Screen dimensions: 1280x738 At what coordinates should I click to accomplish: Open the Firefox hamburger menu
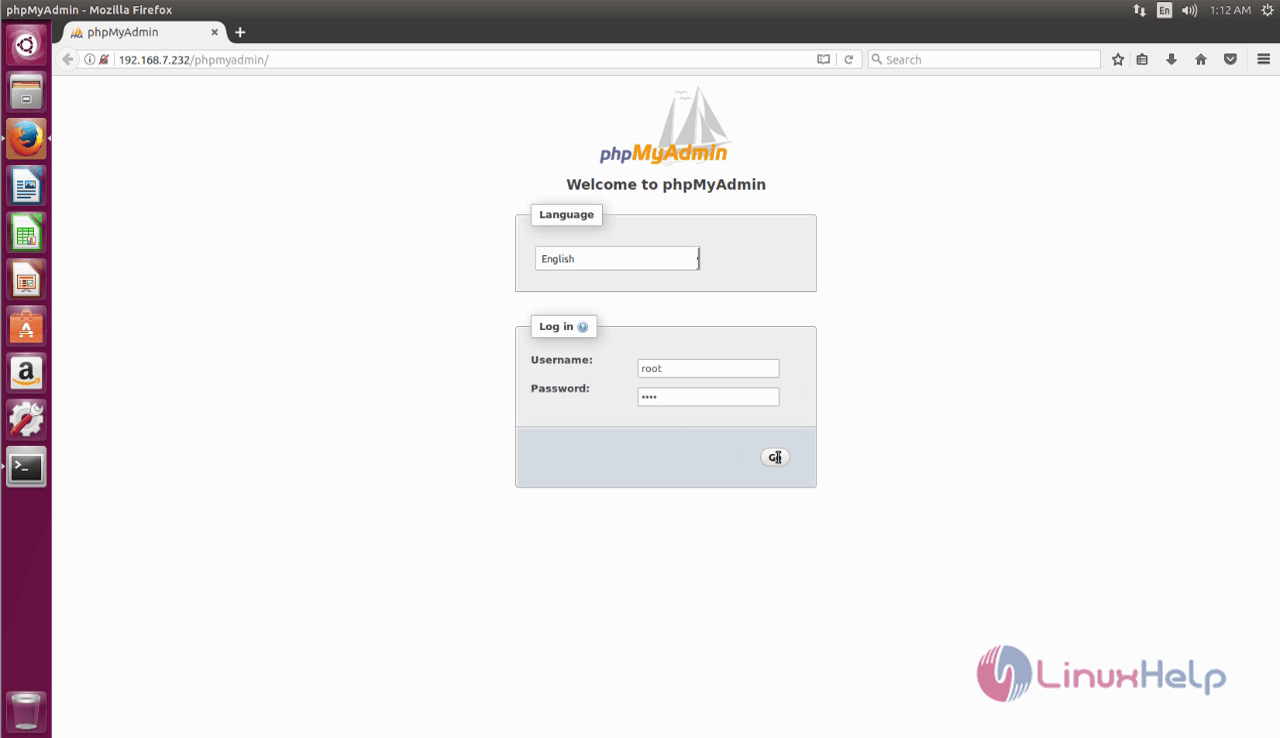[1263, 60]
